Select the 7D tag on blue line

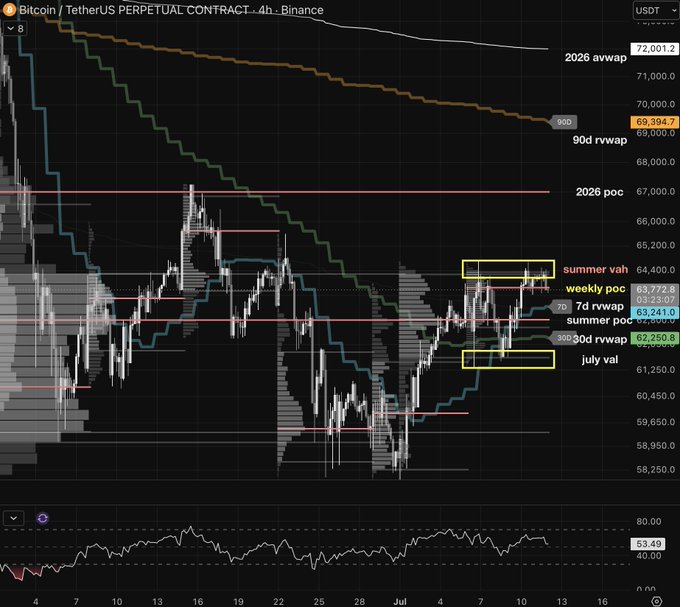561,307
